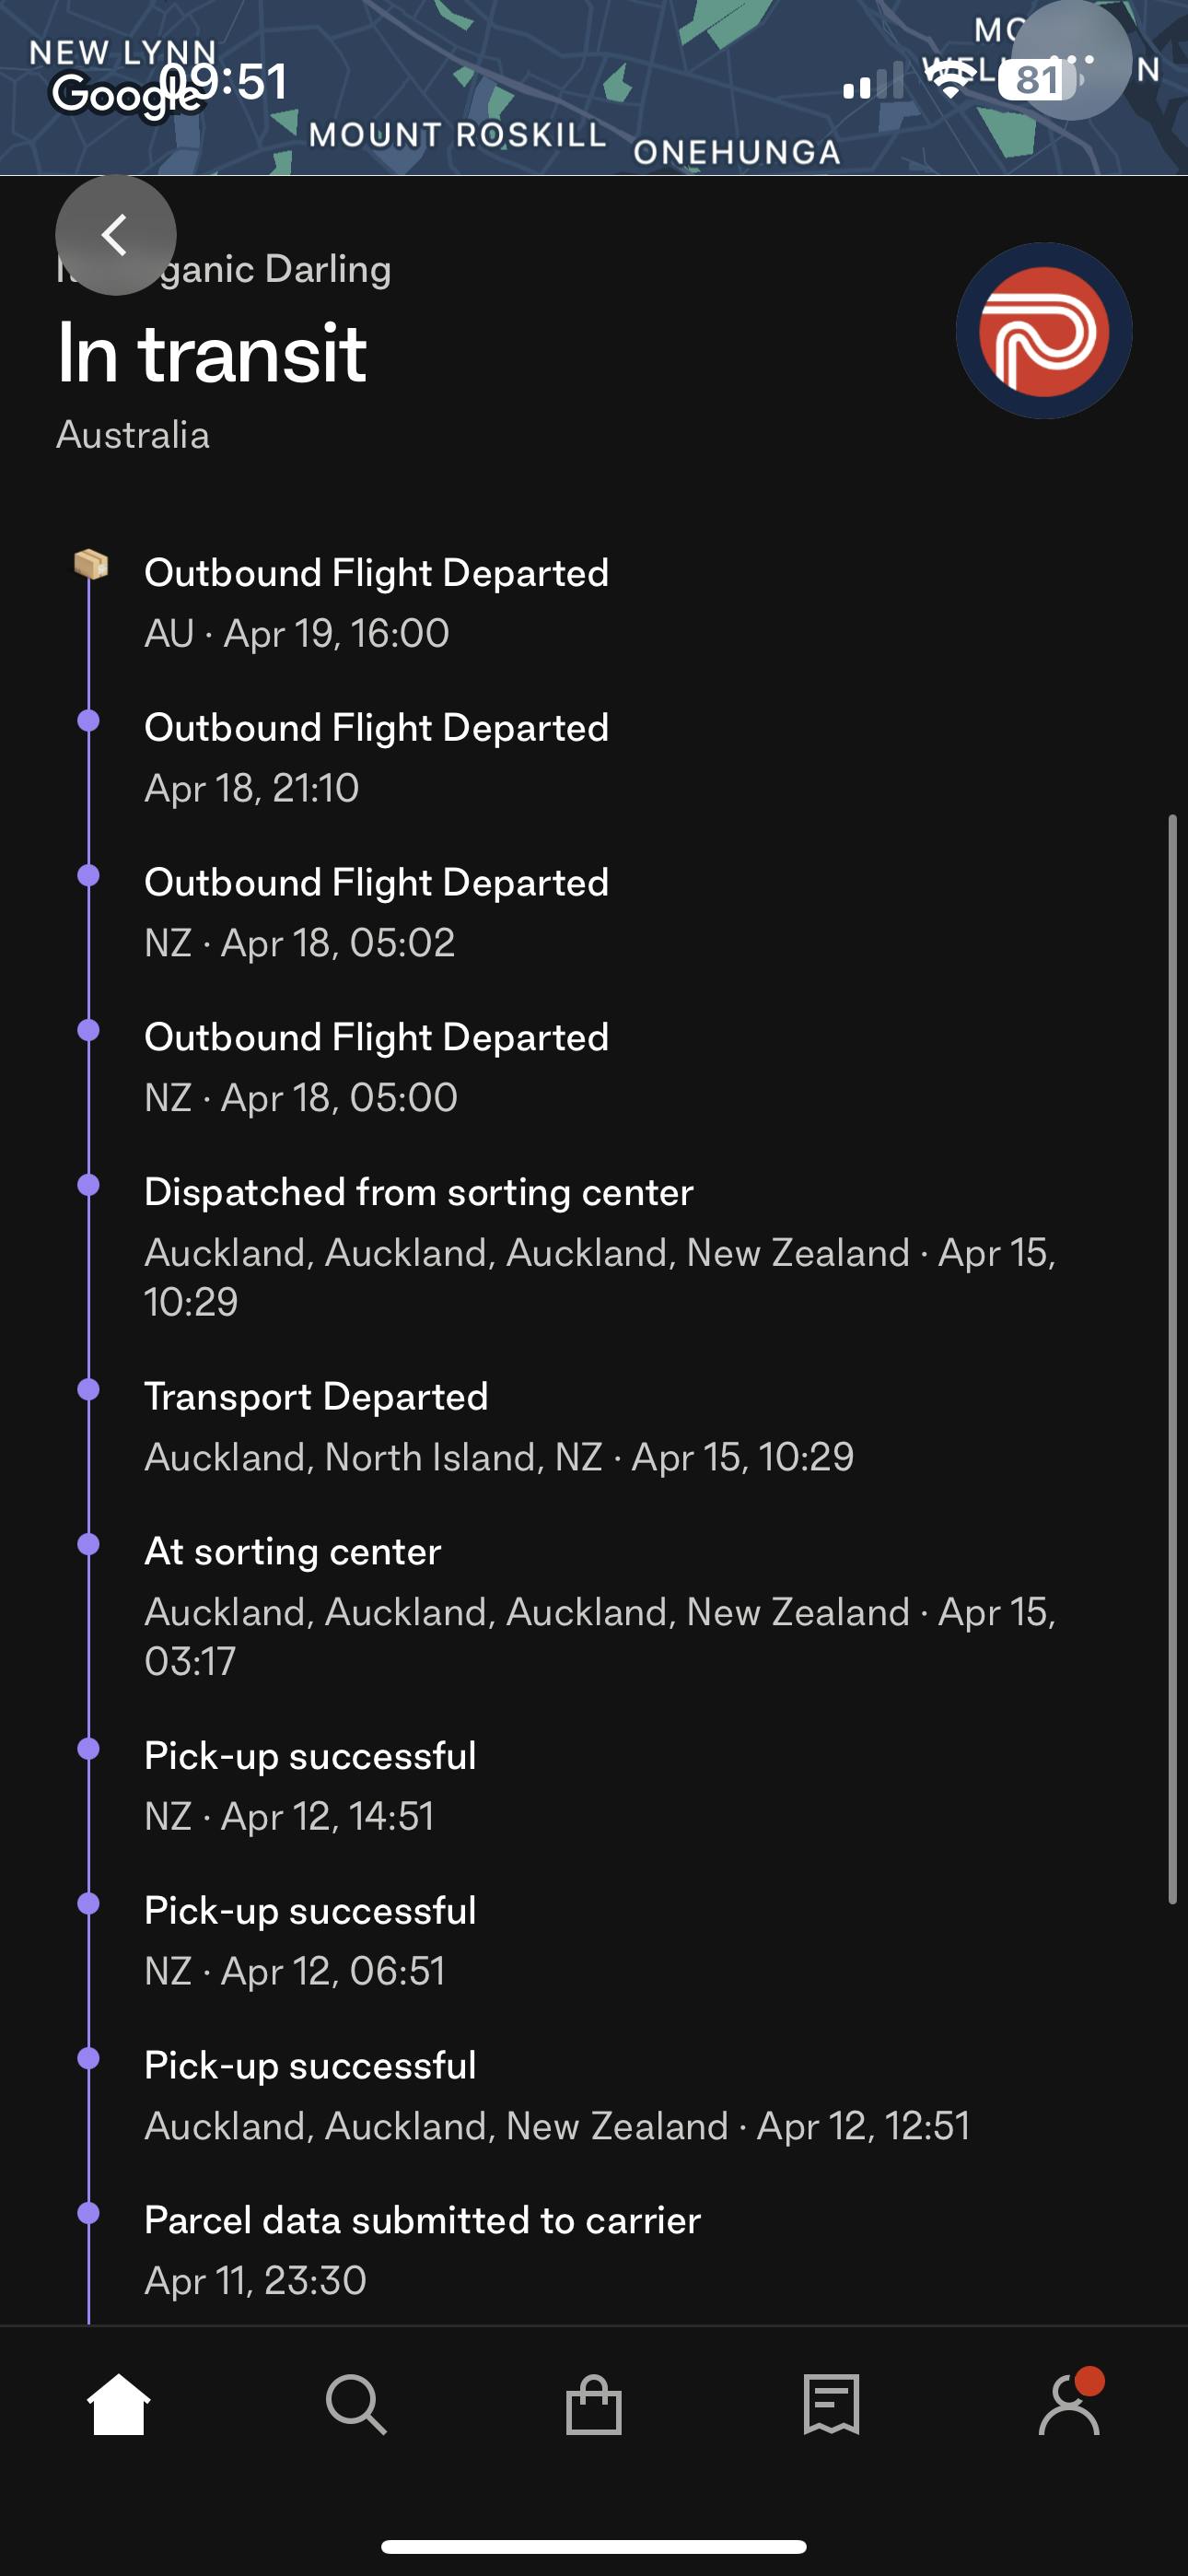
Task: Tap the Australia destination text
Action: click(x=133, y=435)
